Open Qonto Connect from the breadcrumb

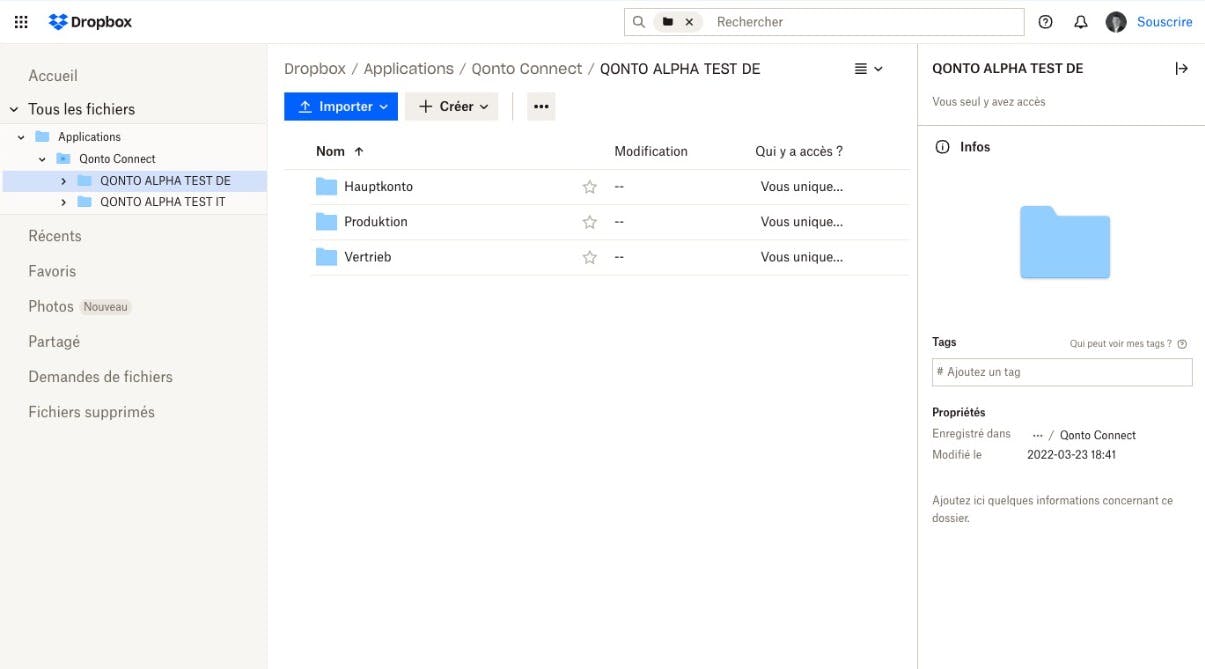click(527, 68)
